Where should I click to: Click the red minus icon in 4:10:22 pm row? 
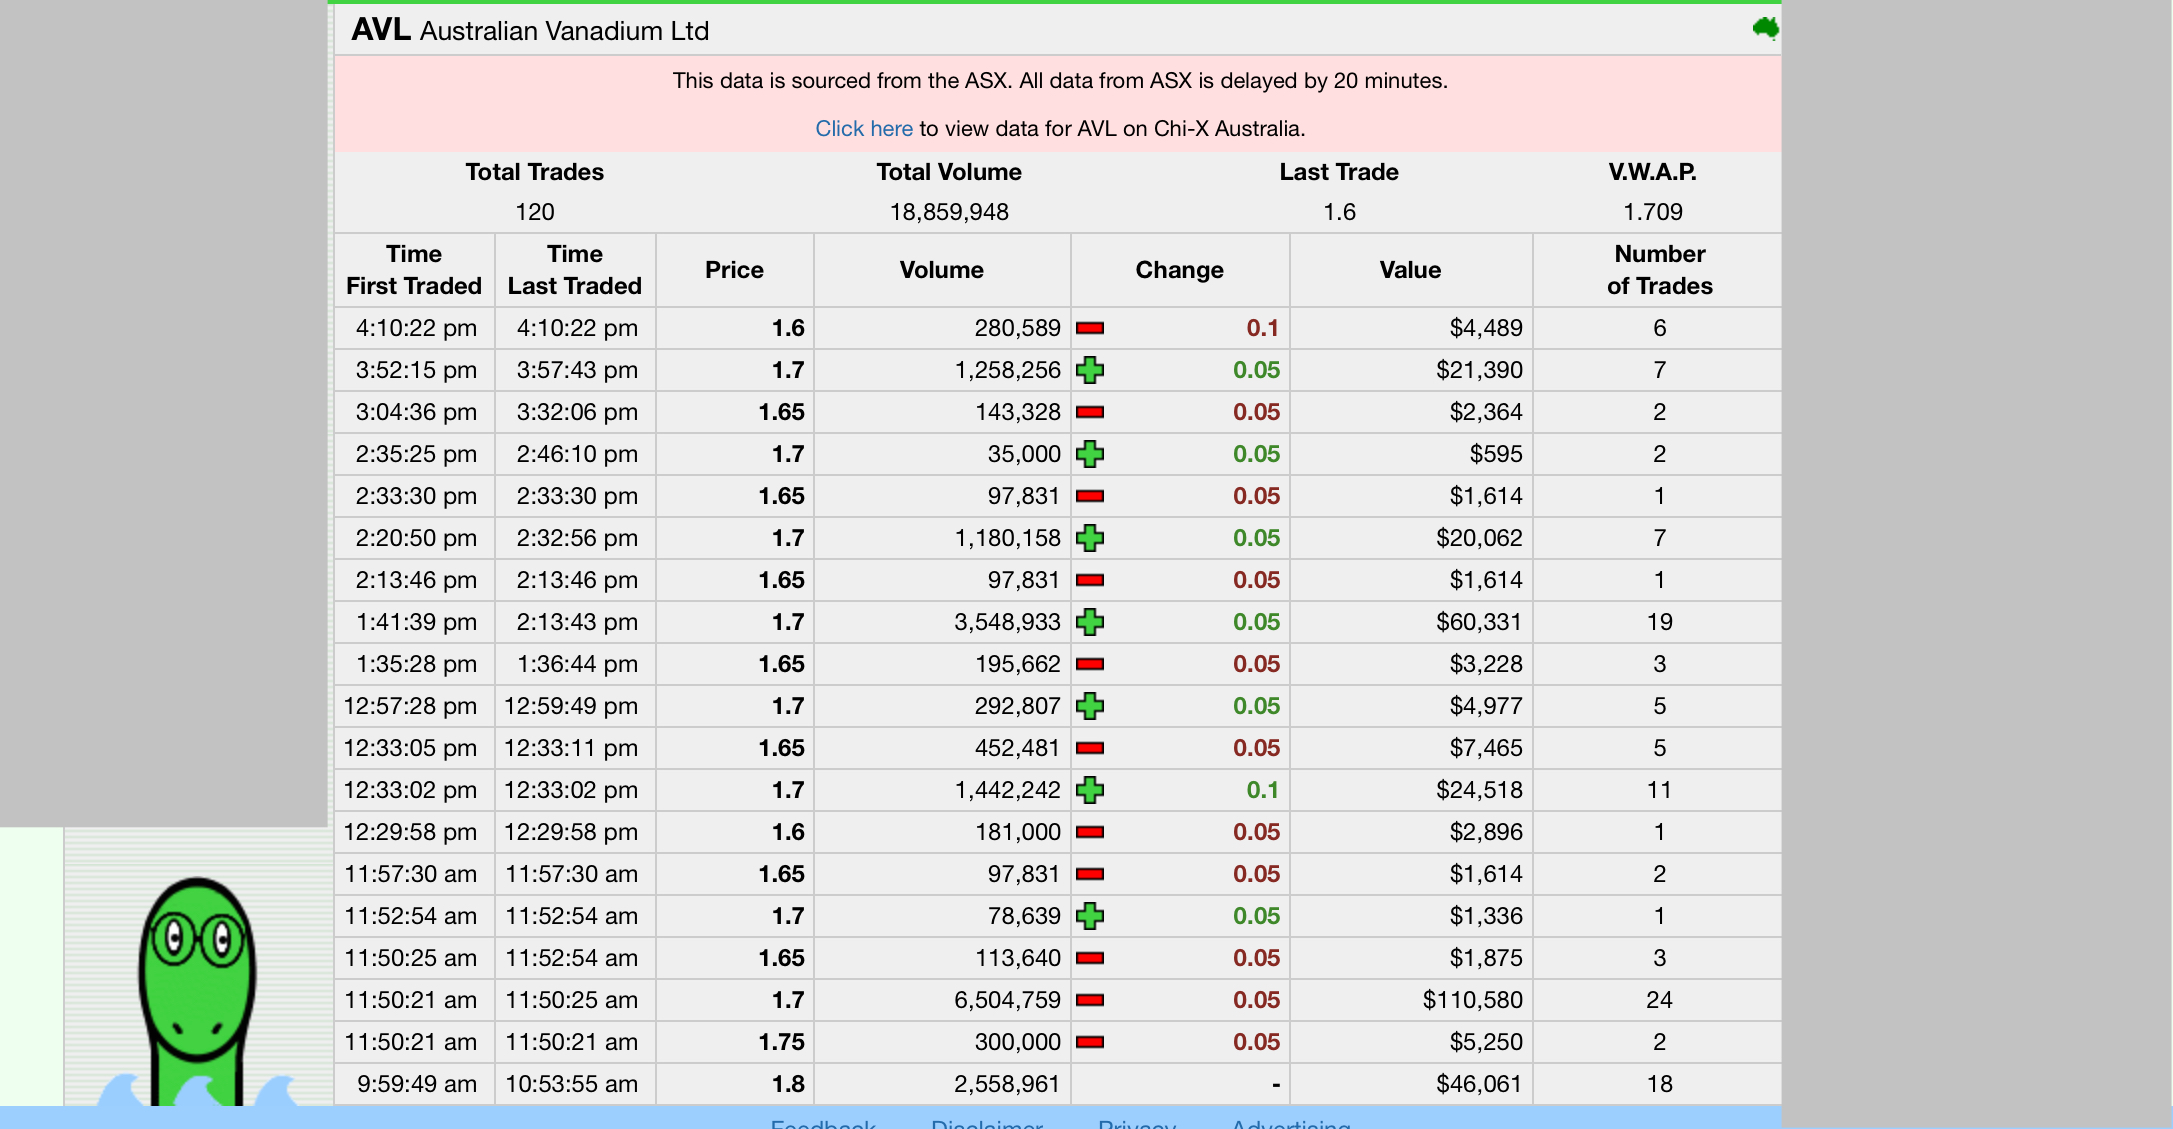[x=1090, y=328]
